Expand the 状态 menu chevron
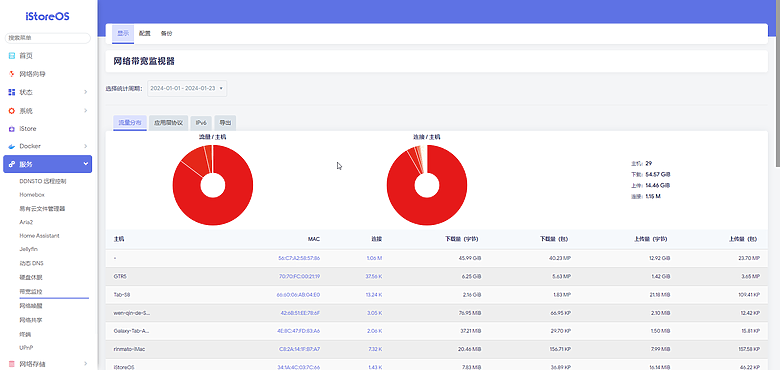Viewport: 780px width, 370px height. coord(86,92)
